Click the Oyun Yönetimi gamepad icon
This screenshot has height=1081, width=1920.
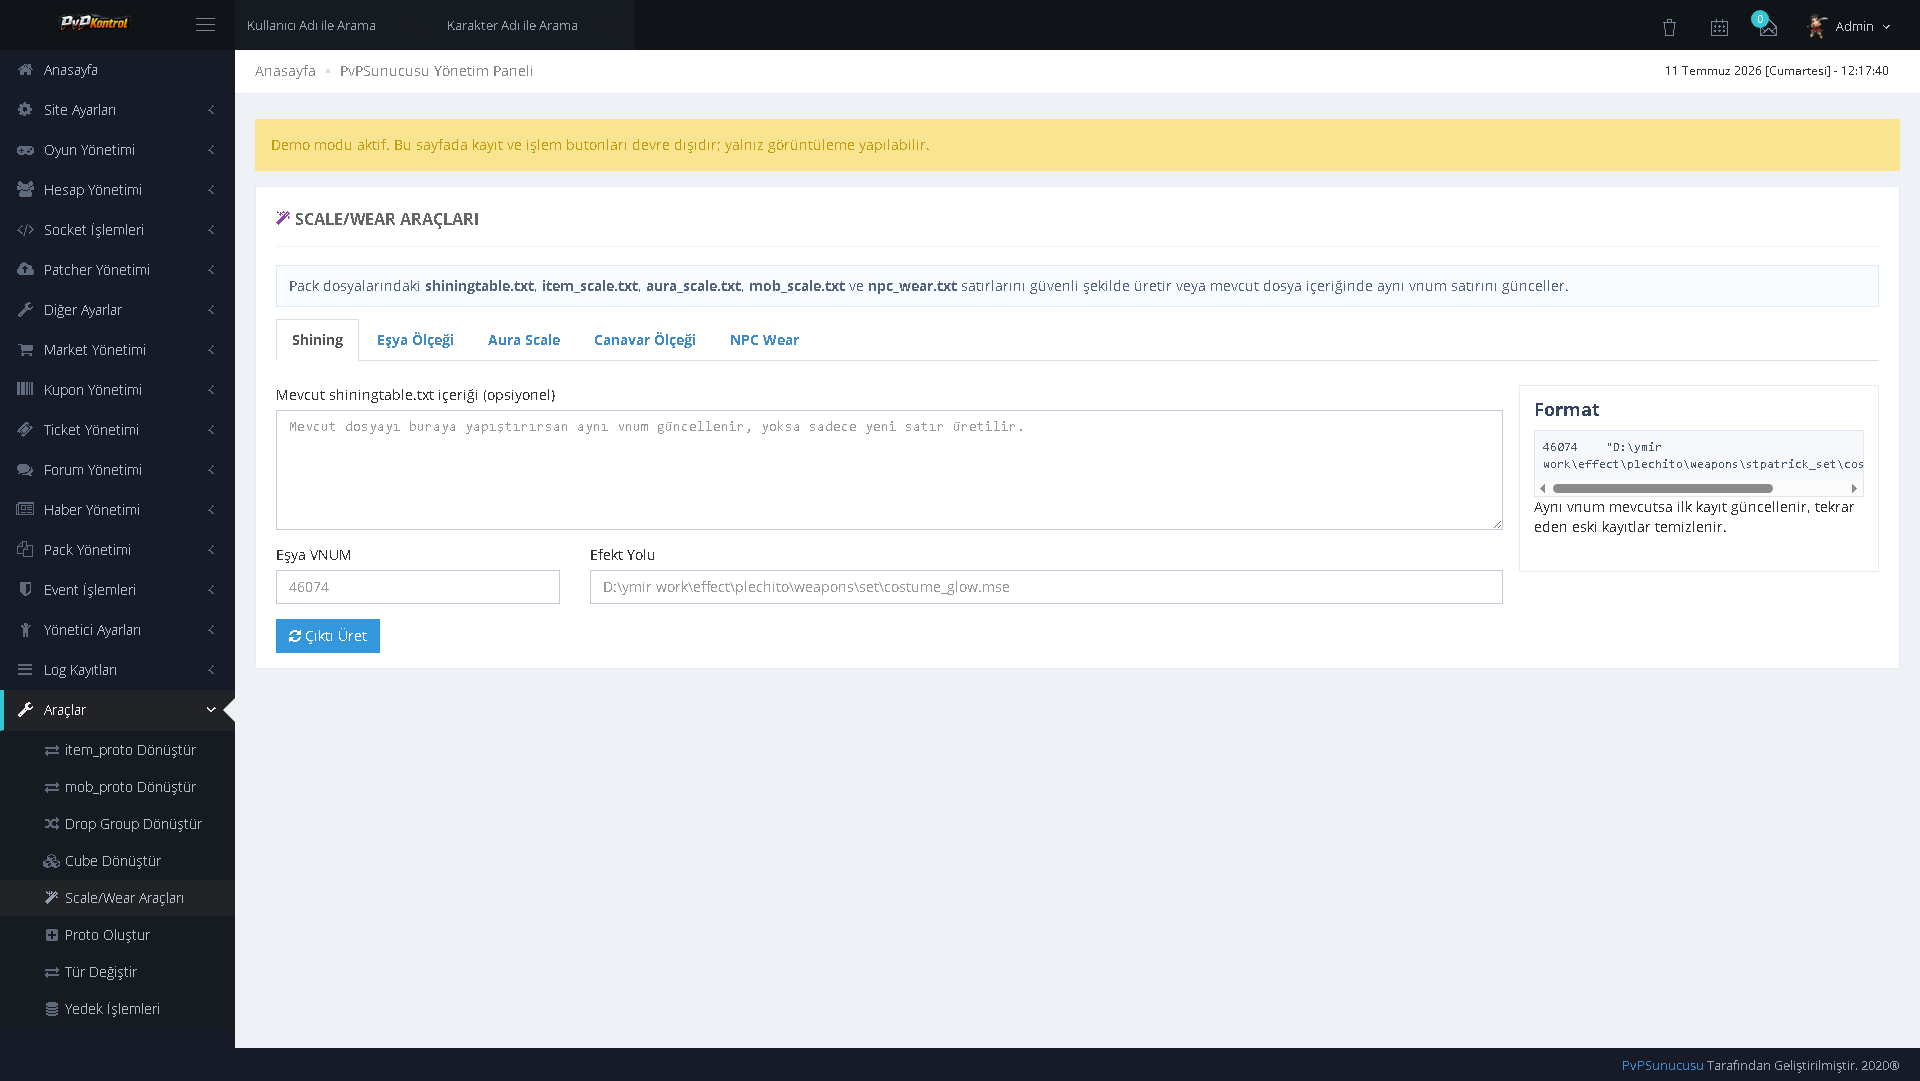25,150
